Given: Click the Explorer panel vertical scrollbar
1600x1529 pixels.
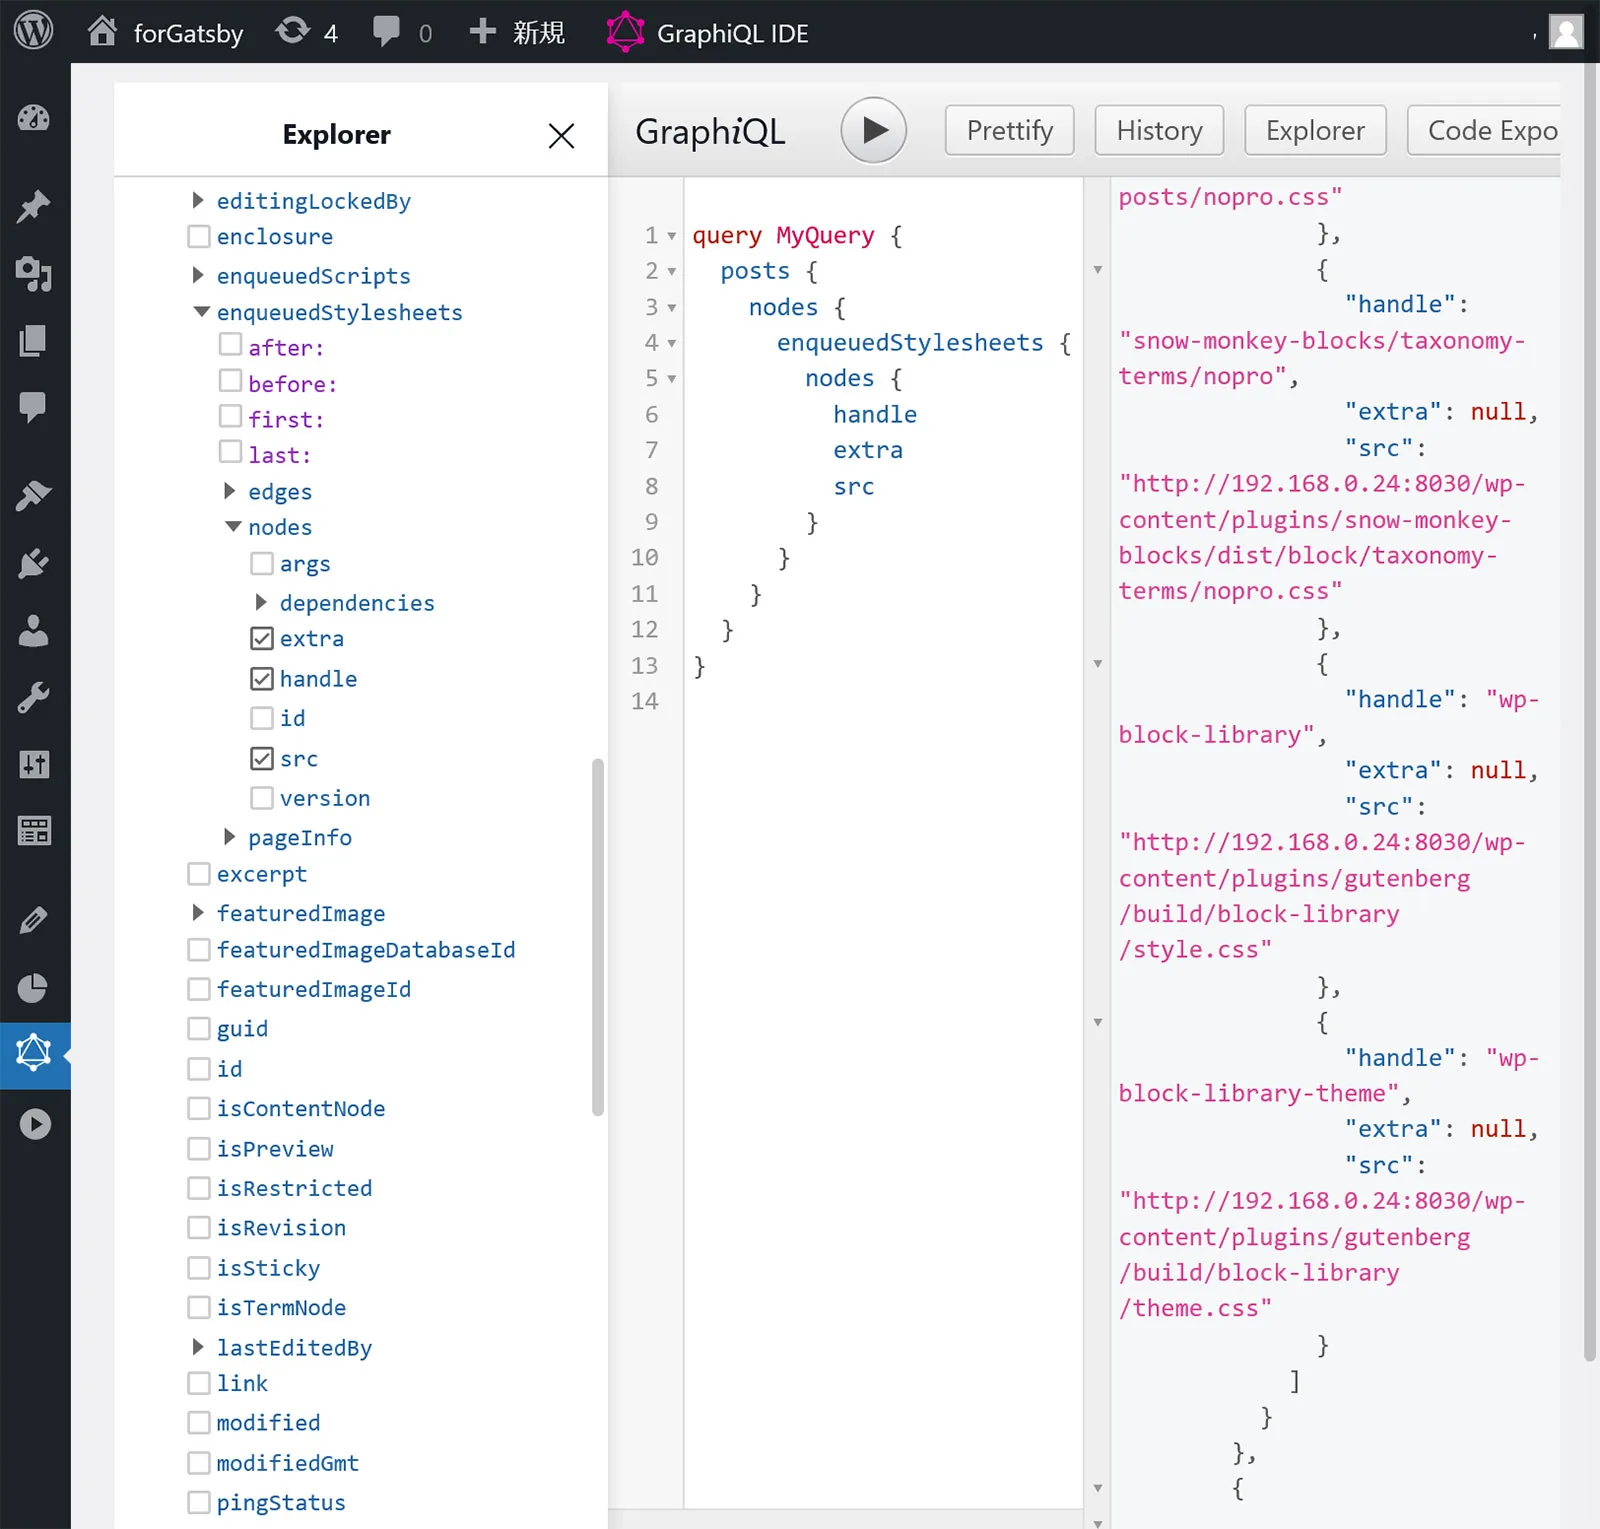Looking at the screenshot, I should pyautogui.click(x=598, y=936).
